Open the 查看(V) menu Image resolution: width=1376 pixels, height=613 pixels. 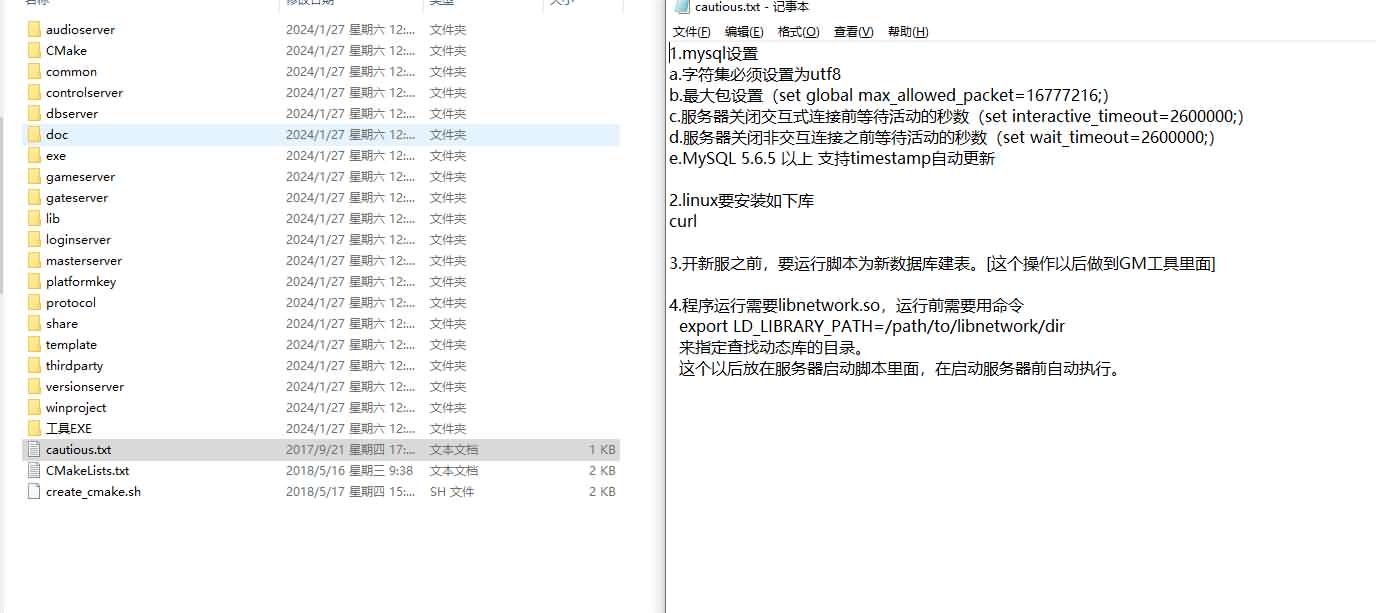pos(853,32)
